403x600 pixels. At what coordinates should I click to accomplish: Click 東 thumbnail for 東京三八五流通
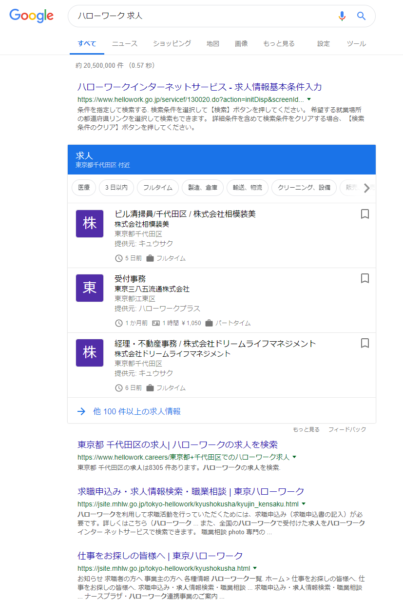[x=90, y=288]
